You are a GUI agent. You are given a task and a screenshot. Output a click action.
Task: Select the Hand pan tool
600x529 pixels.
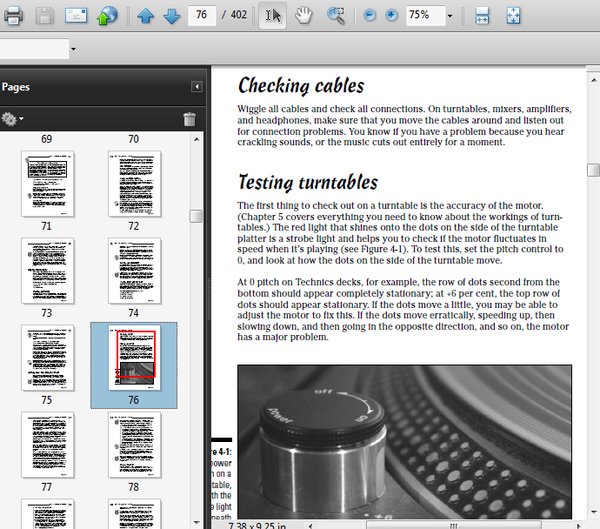coord(304,15)
